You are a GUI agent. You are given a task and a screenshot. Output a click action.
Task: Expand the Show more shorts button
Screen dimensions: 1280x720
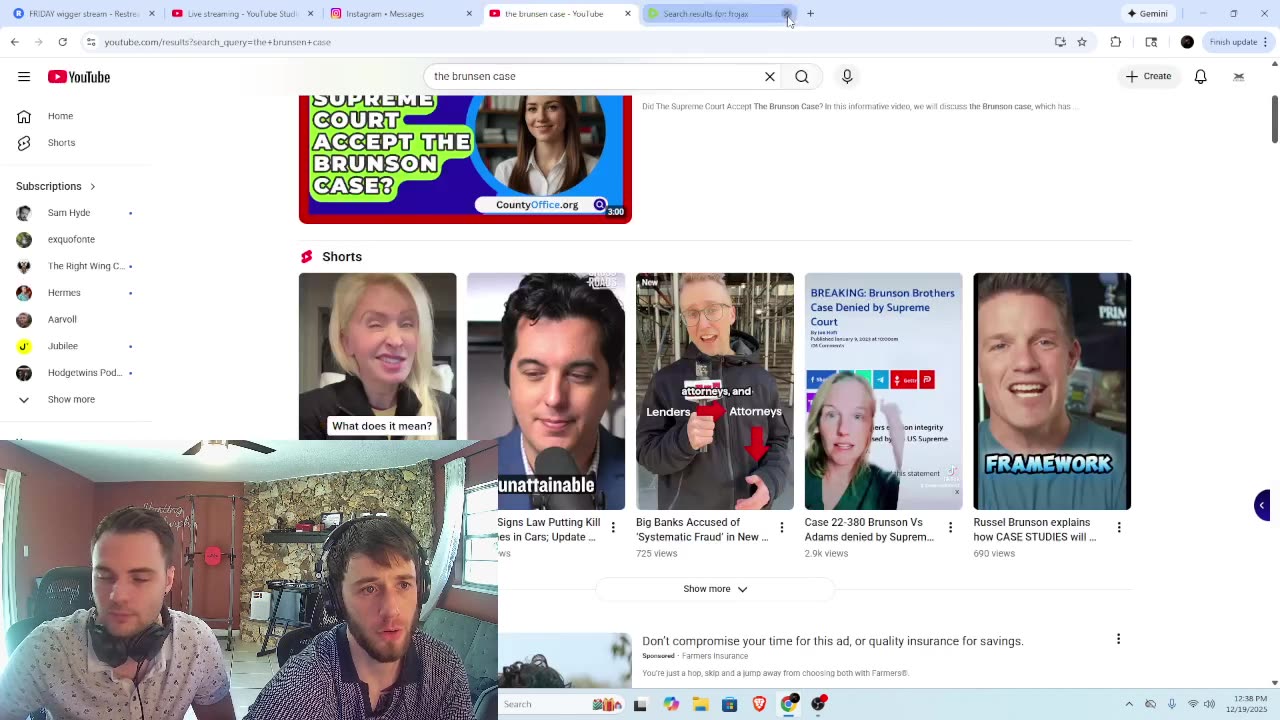pyautogui.click(x=715, y=589)
